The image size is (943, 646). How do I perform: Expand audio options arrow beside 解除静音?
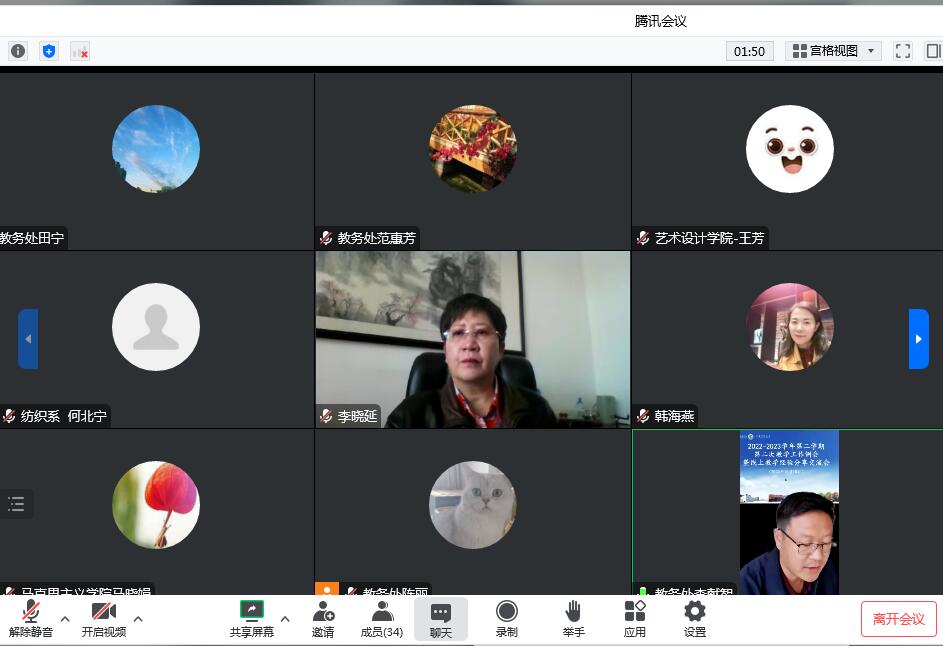point(65,619)
